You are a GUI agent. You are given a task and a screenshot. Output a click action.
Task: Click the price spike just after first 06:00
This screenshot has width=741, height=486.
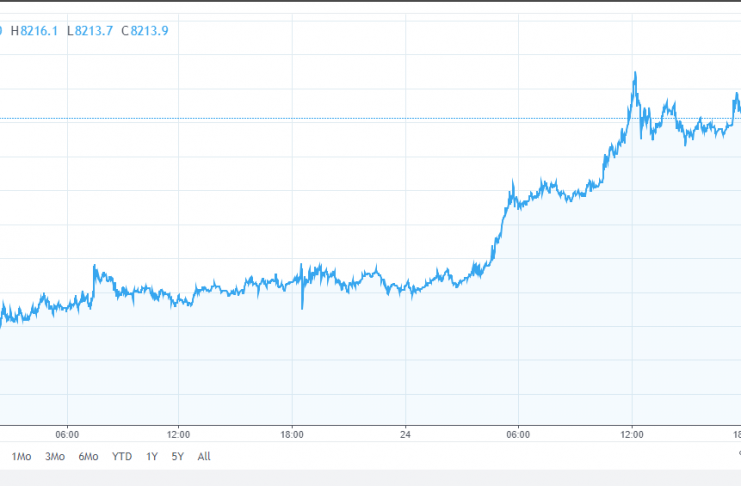coord(95,268)
